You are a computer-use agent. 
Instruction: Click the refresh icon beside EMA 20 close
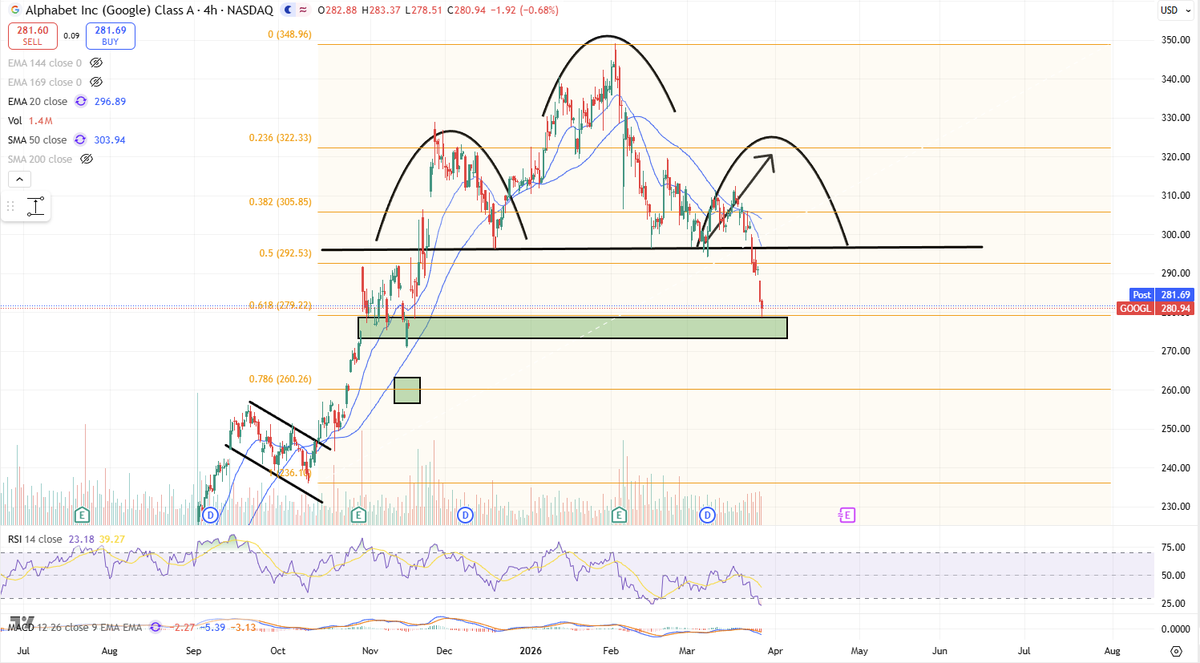coord(79,102)
